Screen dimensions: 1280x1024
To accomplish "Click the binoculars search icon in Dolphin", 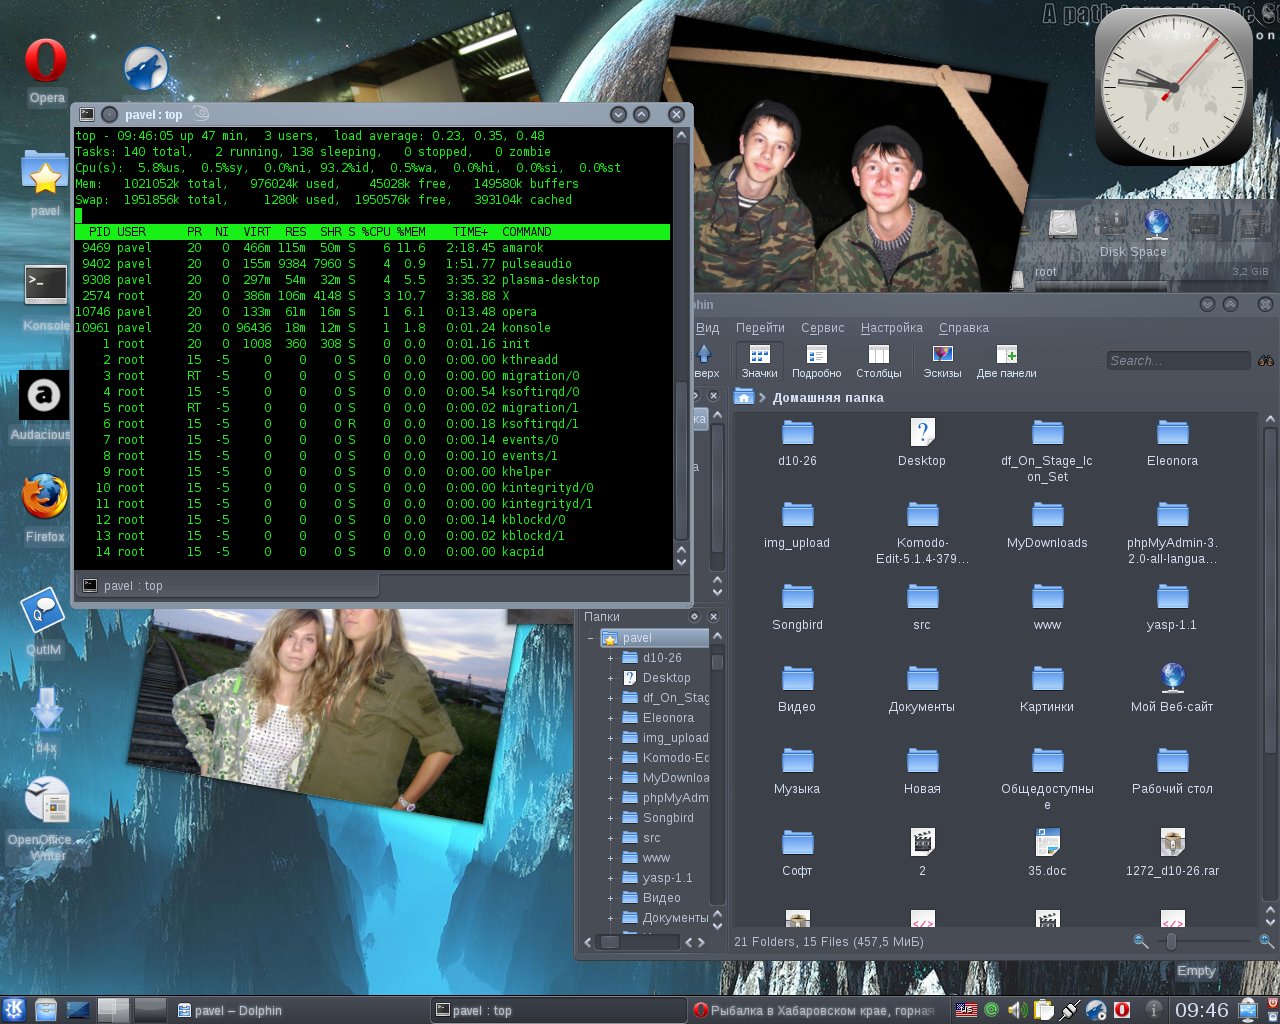I will point(1265,361).
